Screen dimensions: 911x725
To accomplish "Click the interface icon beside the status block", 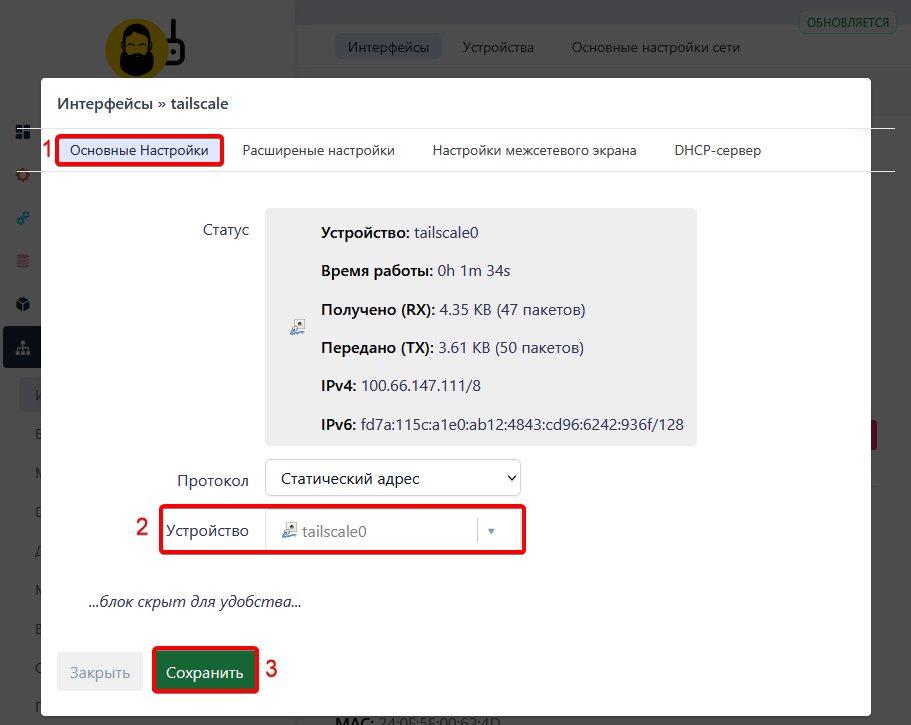I will (297, 326).
